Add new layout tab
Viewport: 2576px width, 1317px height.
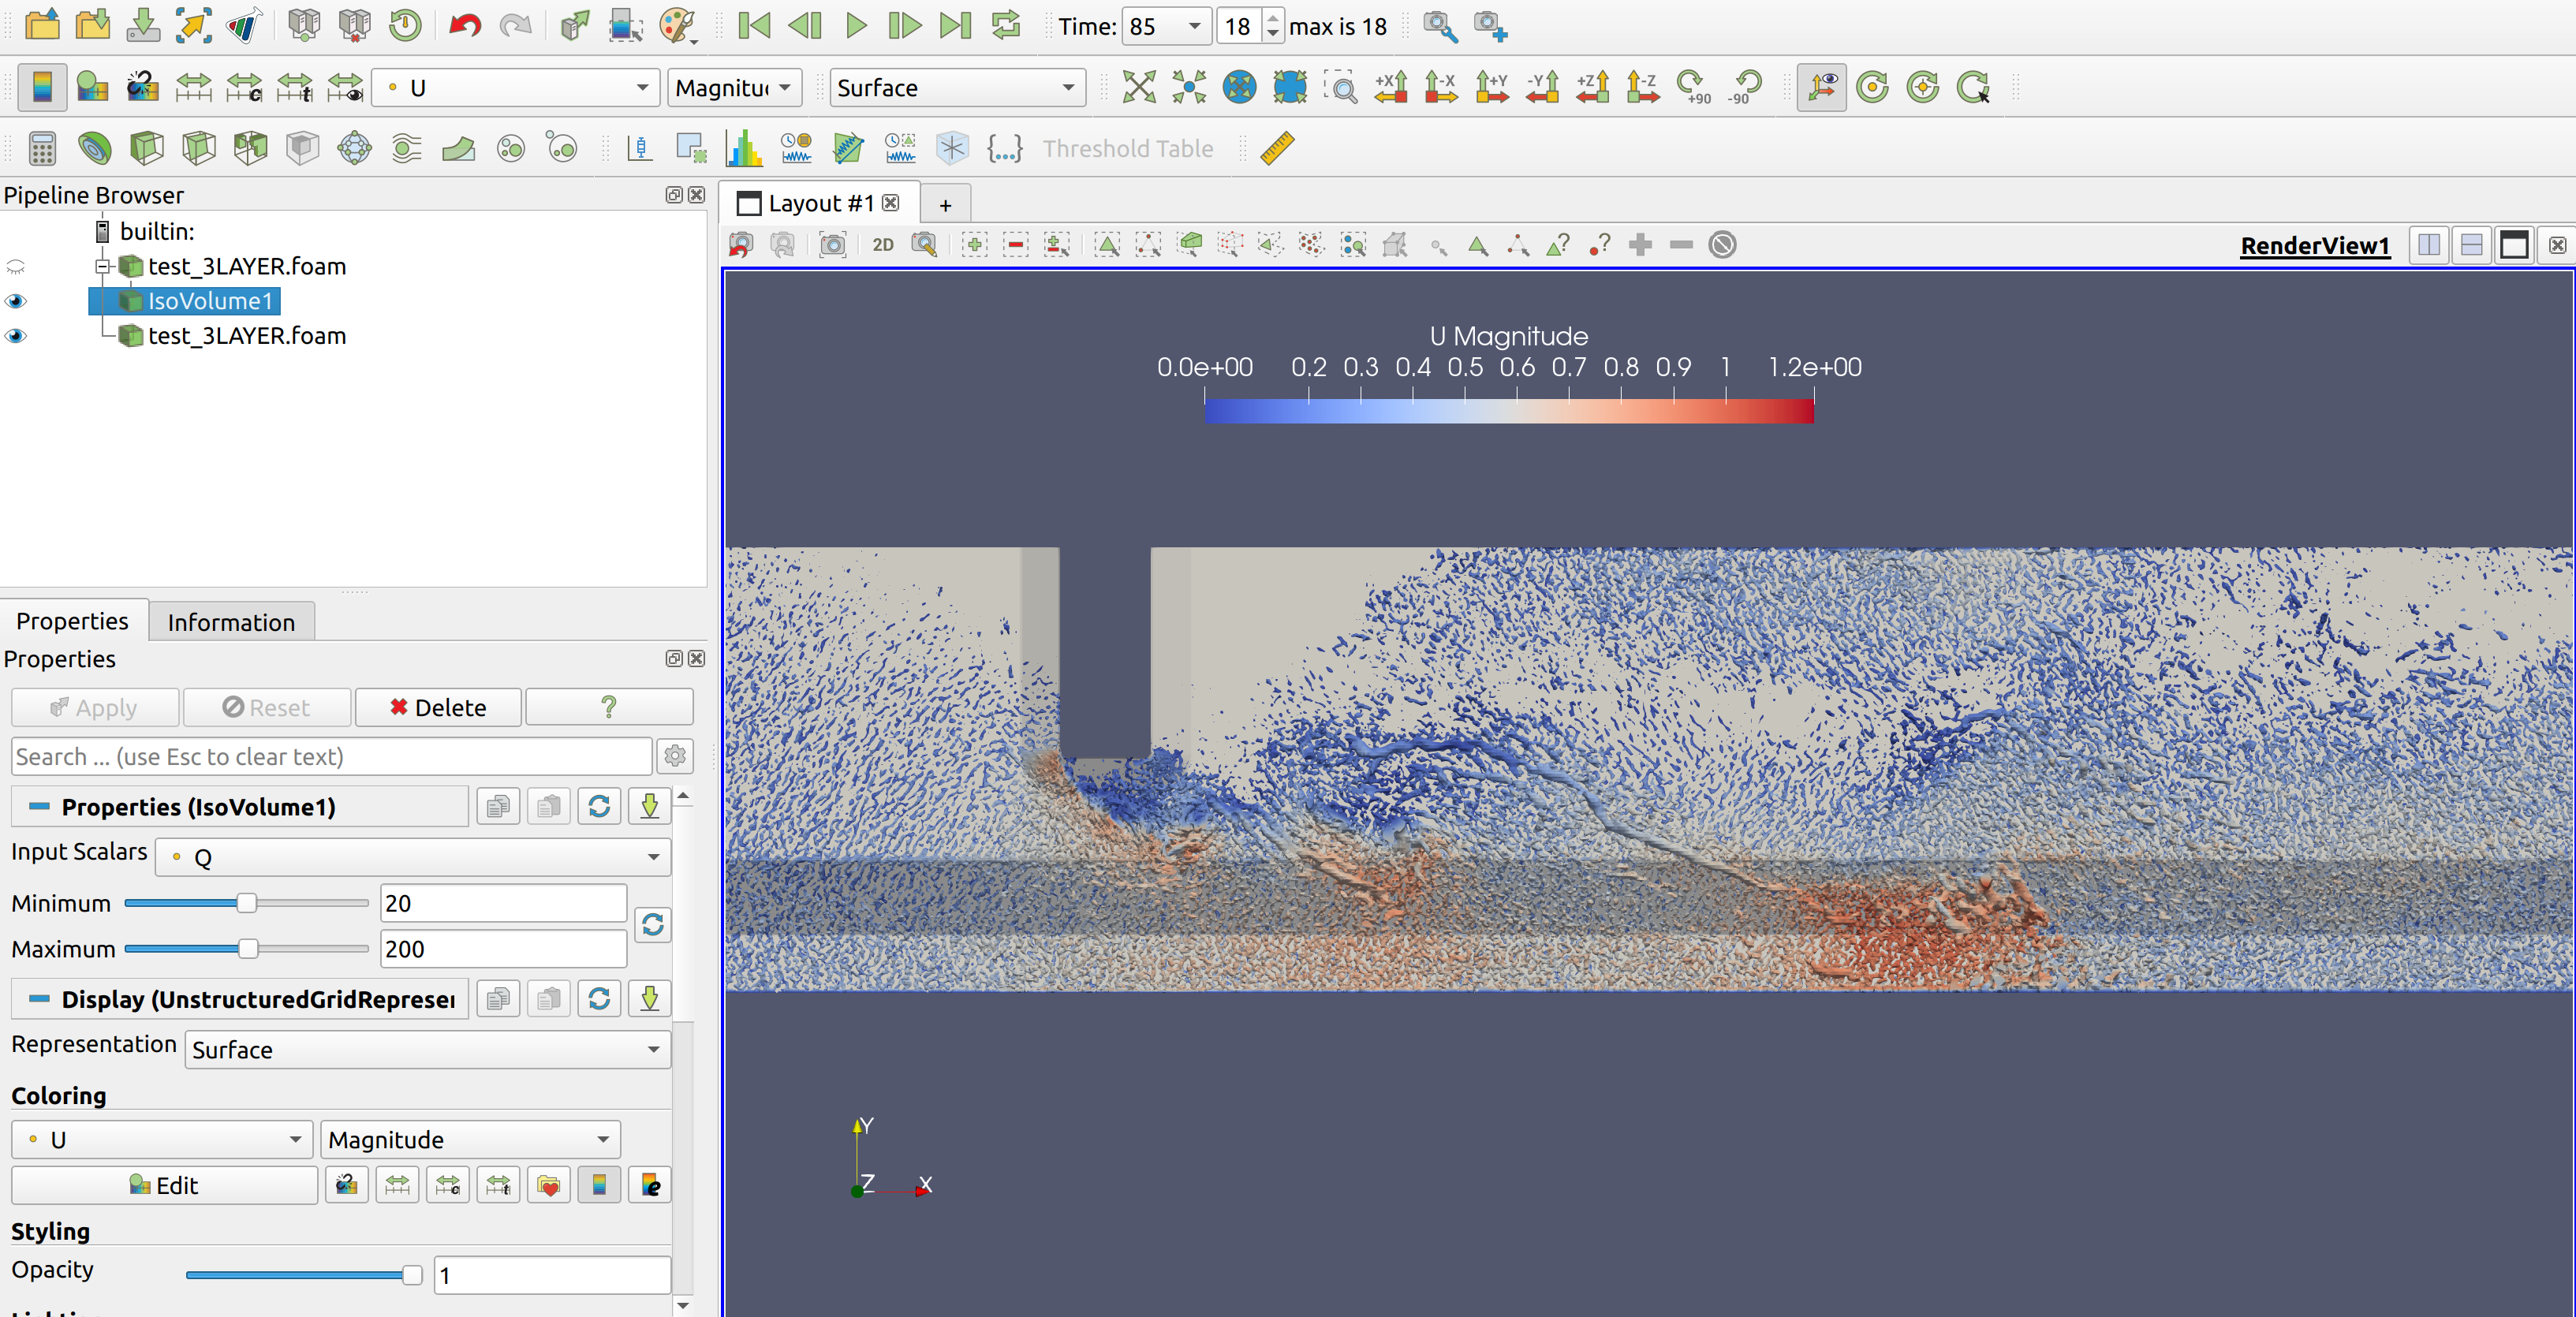click(x=945, y=205)
